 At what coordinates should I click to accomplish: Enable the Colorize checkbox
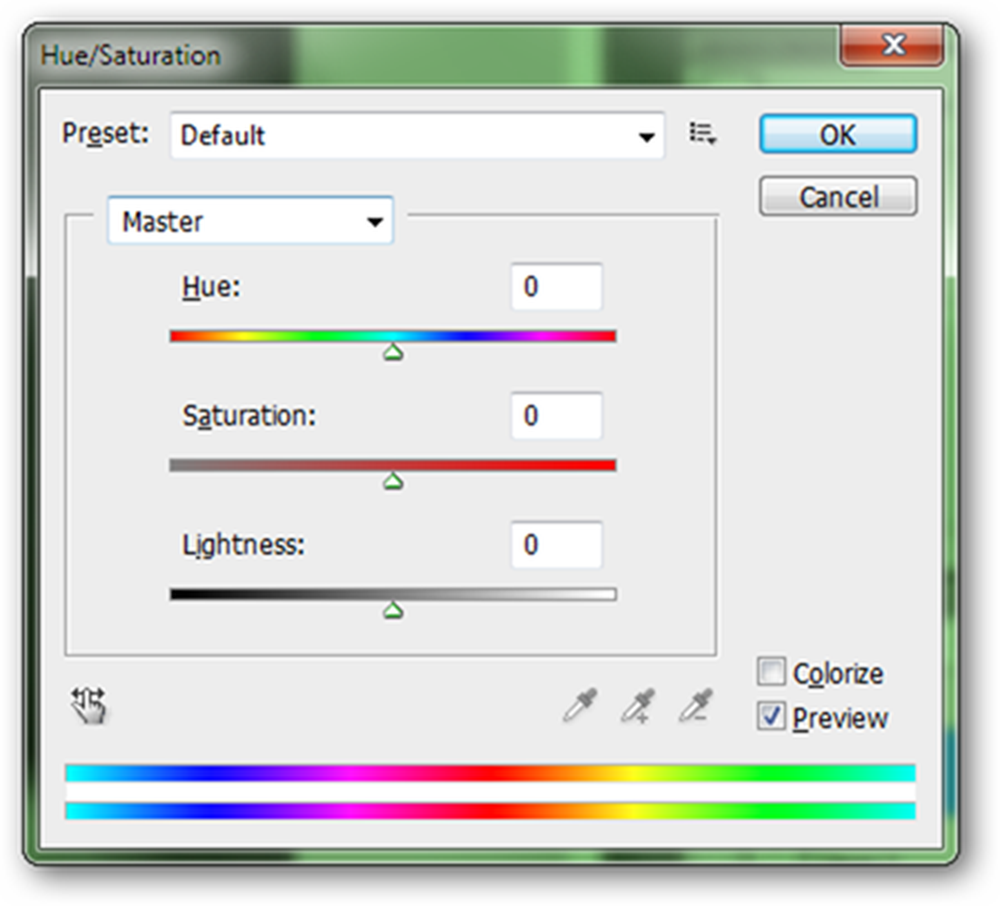click(771, 671)
